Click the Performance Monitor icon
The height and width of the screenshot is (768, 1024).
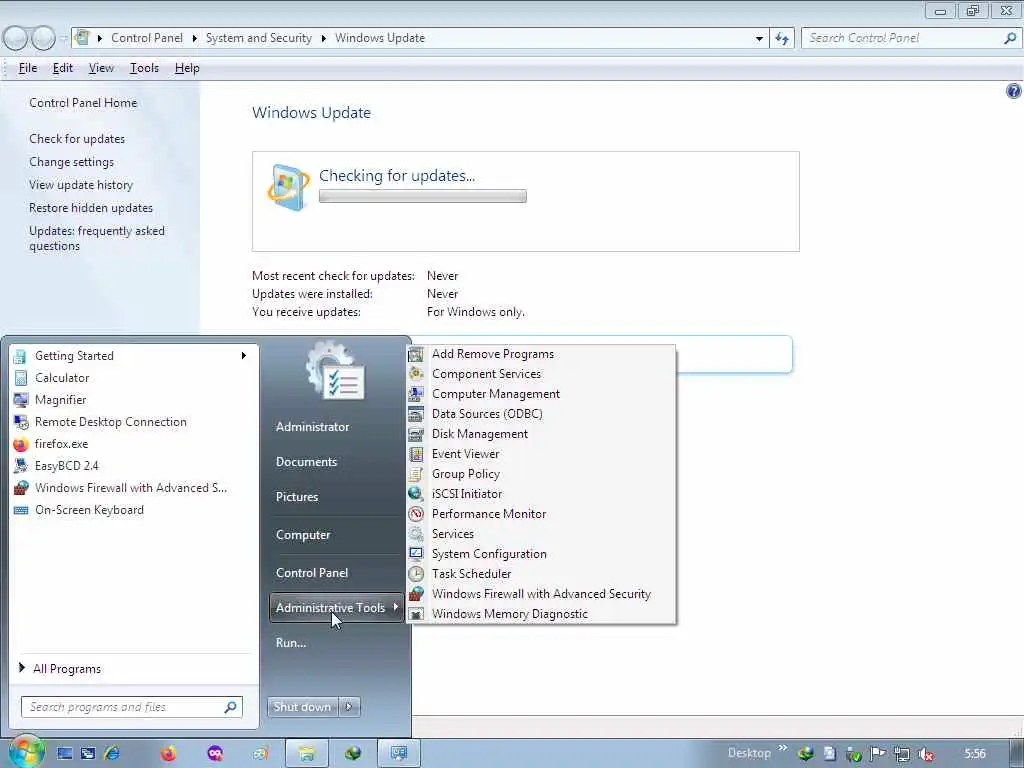(415, 514)
